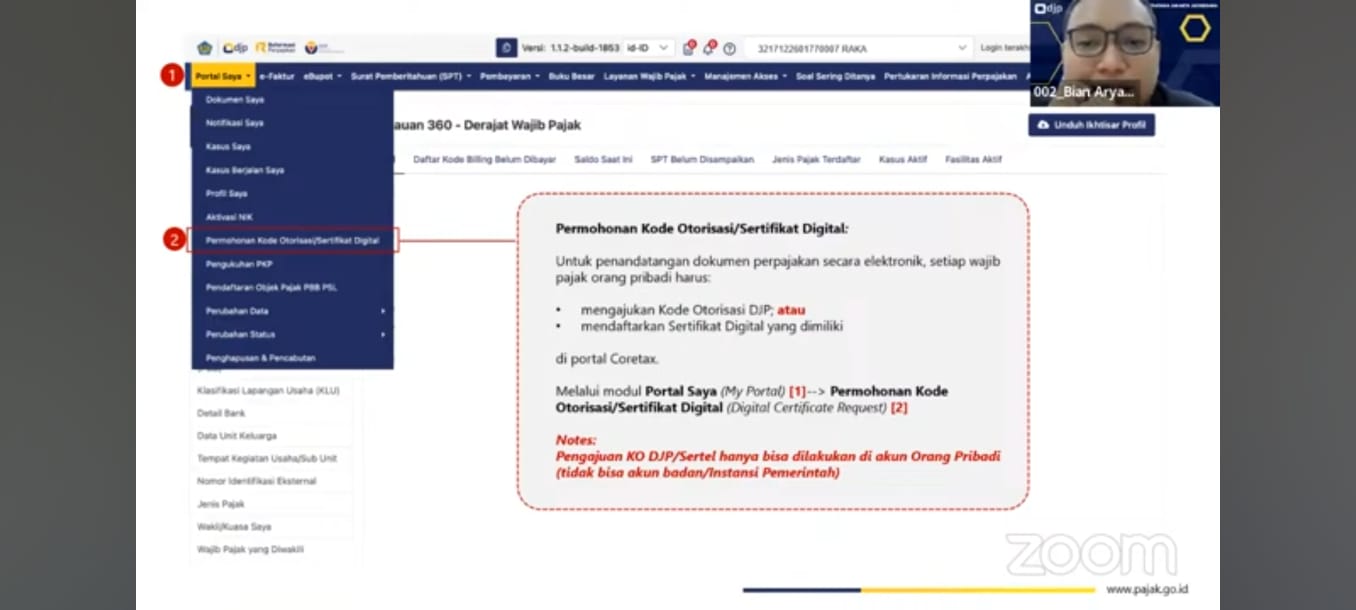Click Wakil/Kuasa Saya in the sidebar
This screenshot has height=610, width=1356.
point(234,527)
